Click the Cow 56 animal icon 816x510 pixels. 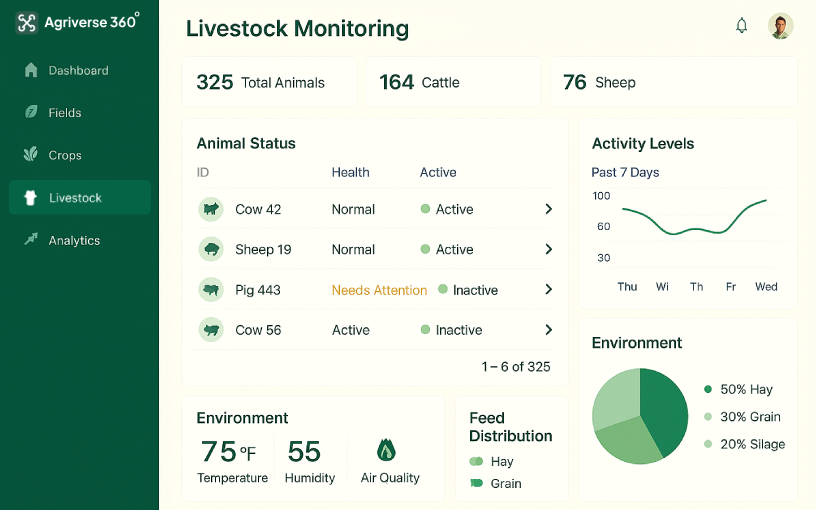(x=210, y=330)
